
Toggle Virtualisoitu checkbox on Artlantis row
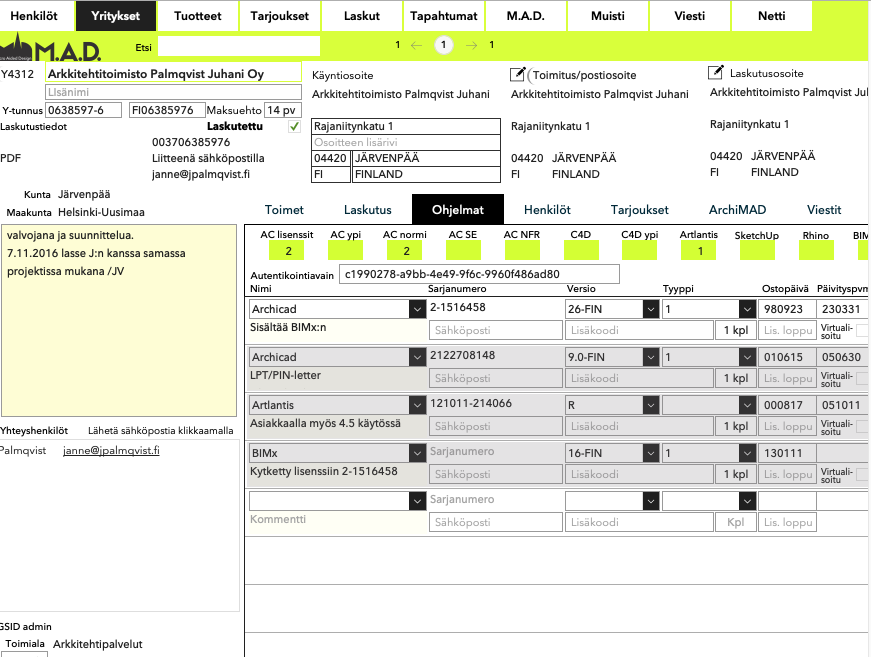[862, 426]
